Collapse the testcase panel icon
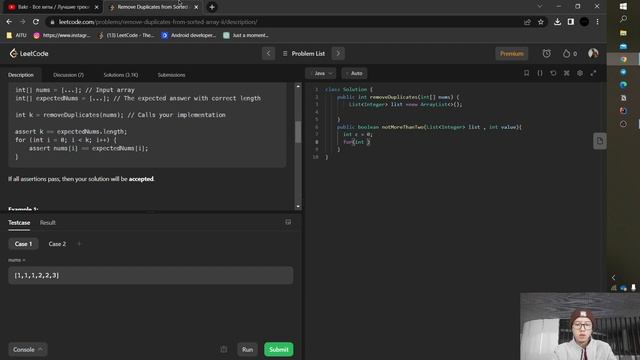 [x=288, y=222]
